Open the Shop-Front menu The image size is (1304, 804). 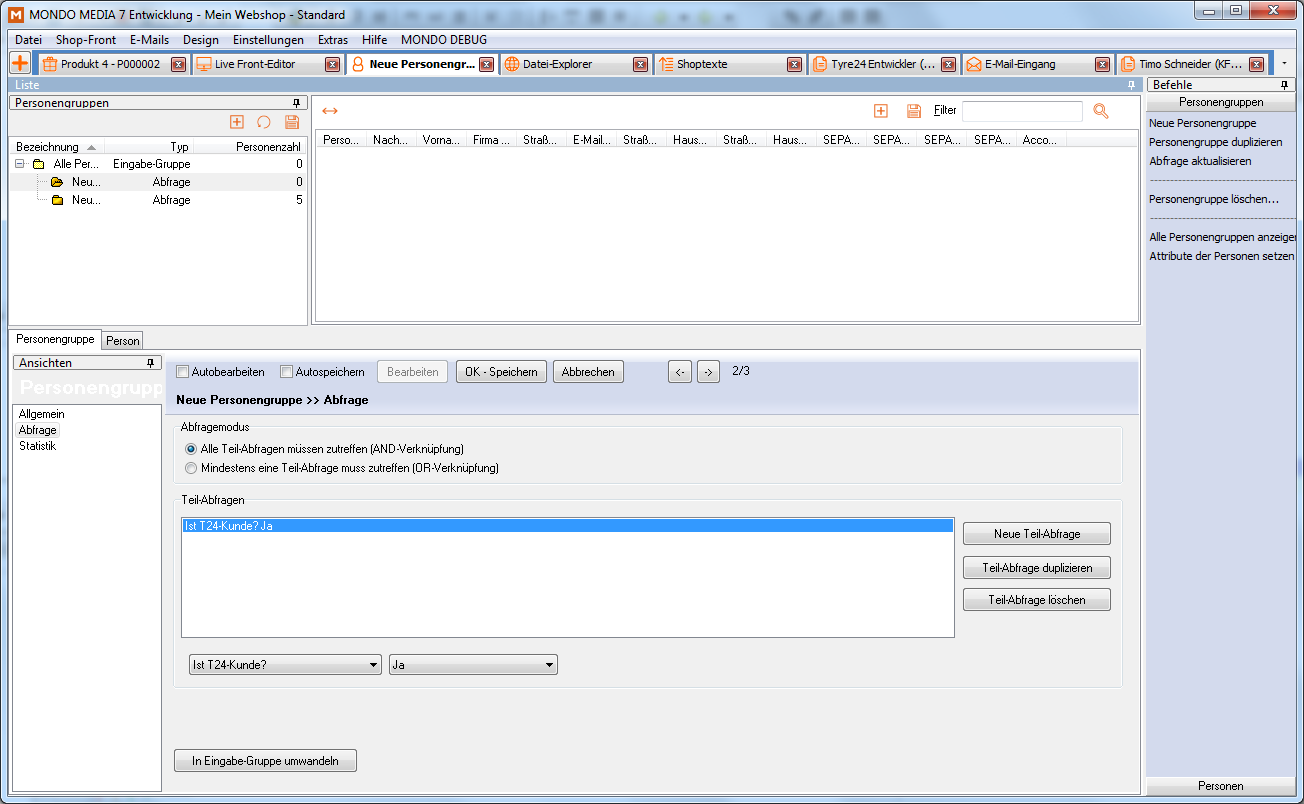point(86,40)
